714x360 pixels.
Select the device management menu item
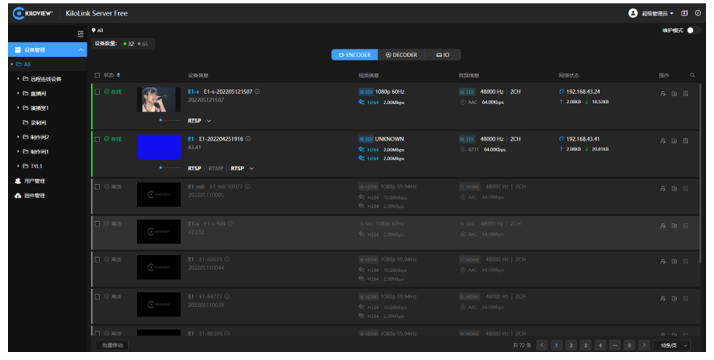(47, 50)
